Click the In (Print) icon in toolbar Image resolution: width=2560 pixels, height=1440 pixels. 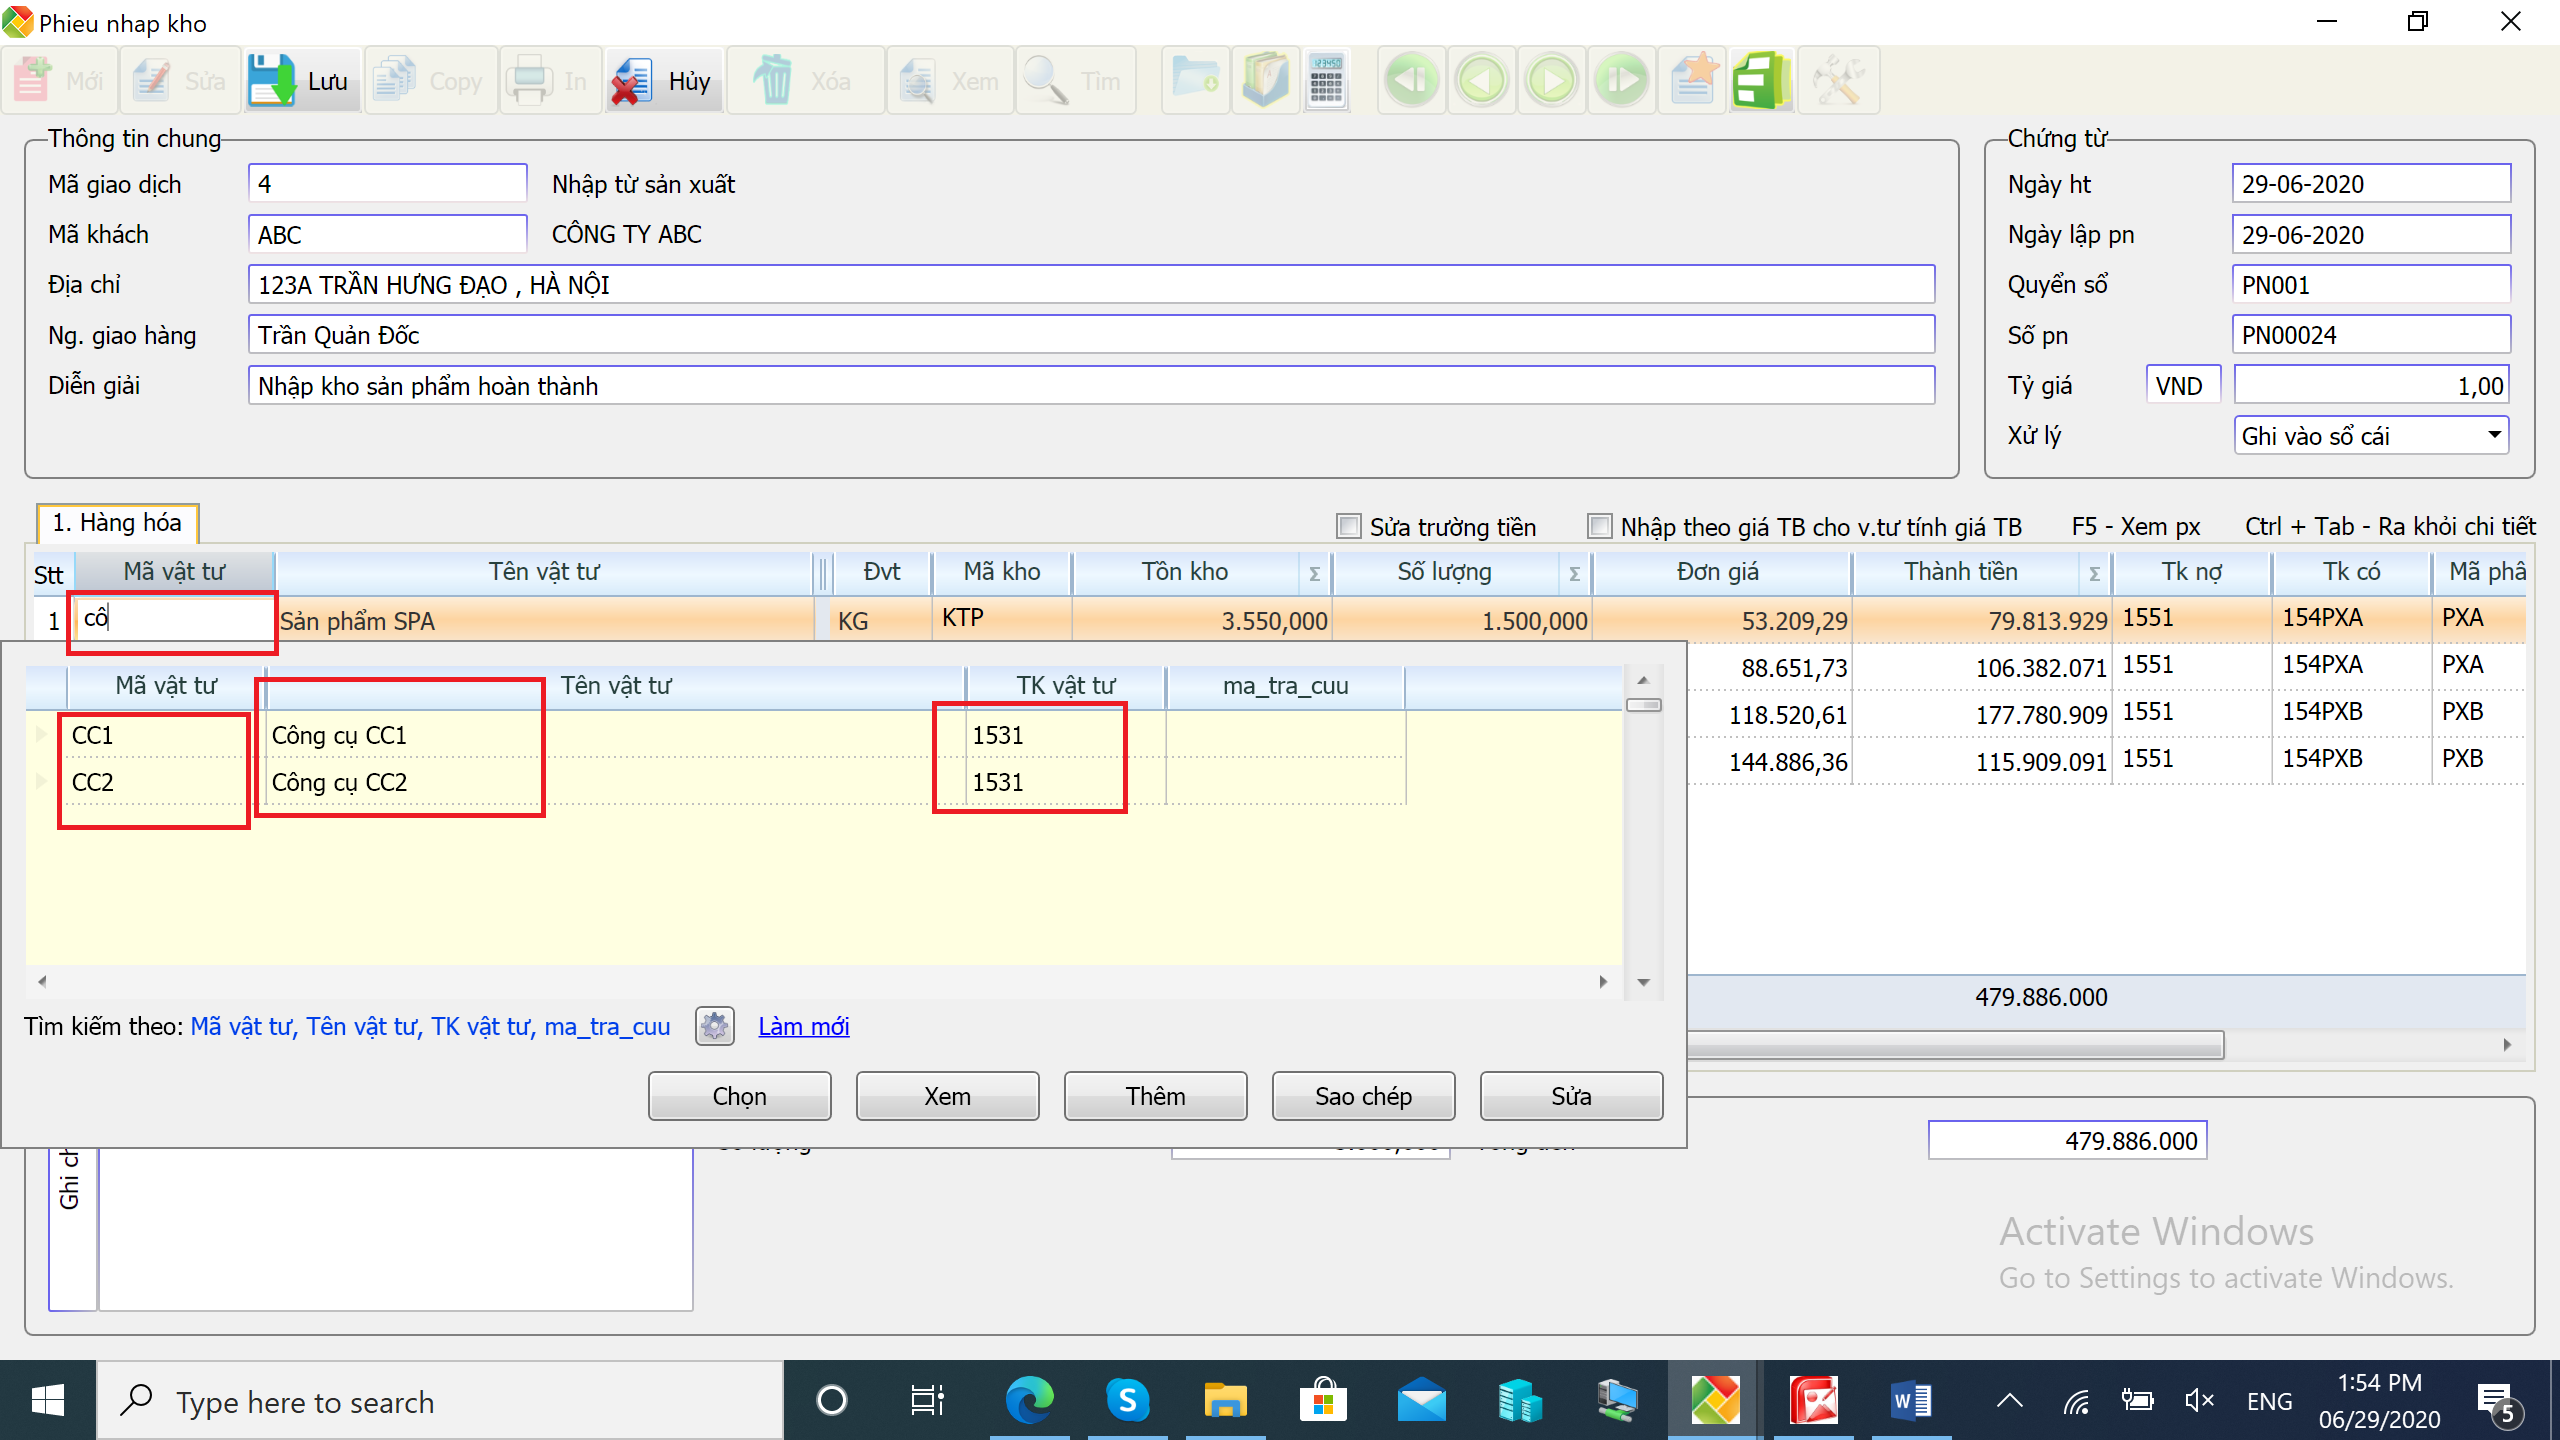point(547,81)
